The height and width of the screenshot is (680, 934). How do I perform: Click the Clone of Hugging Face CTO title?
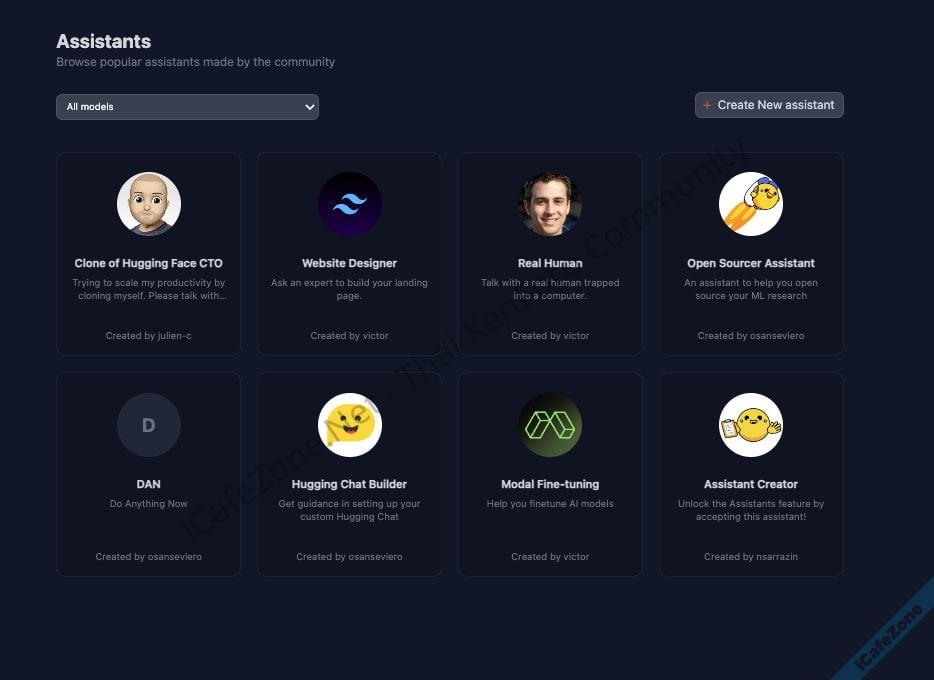[149, 263]
